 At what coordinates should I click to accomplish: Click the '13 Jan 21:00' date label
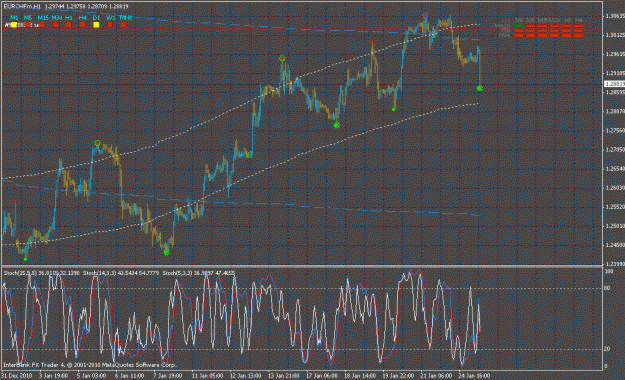pyautogui.click(x=283, y=376)
